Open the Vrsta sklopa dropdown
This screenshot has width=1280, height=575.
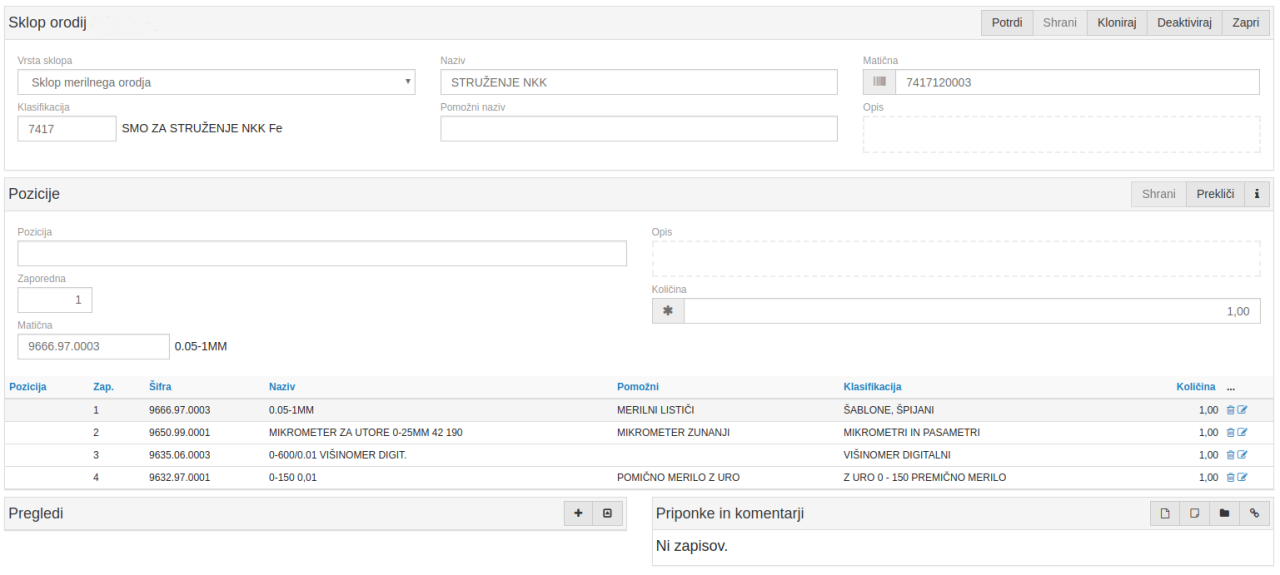[216, 82]
